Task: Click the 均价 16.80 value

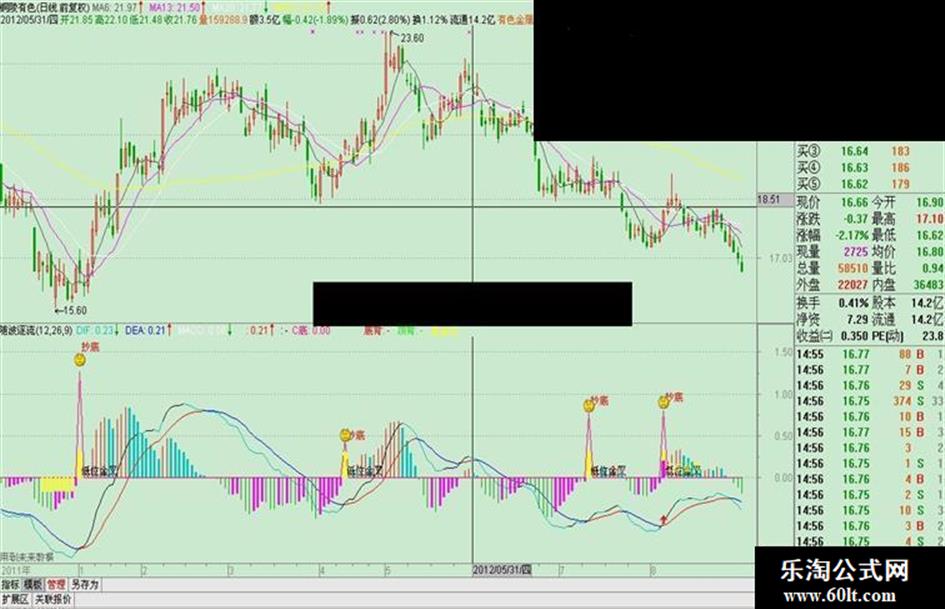Action: [x=930, y=251]
